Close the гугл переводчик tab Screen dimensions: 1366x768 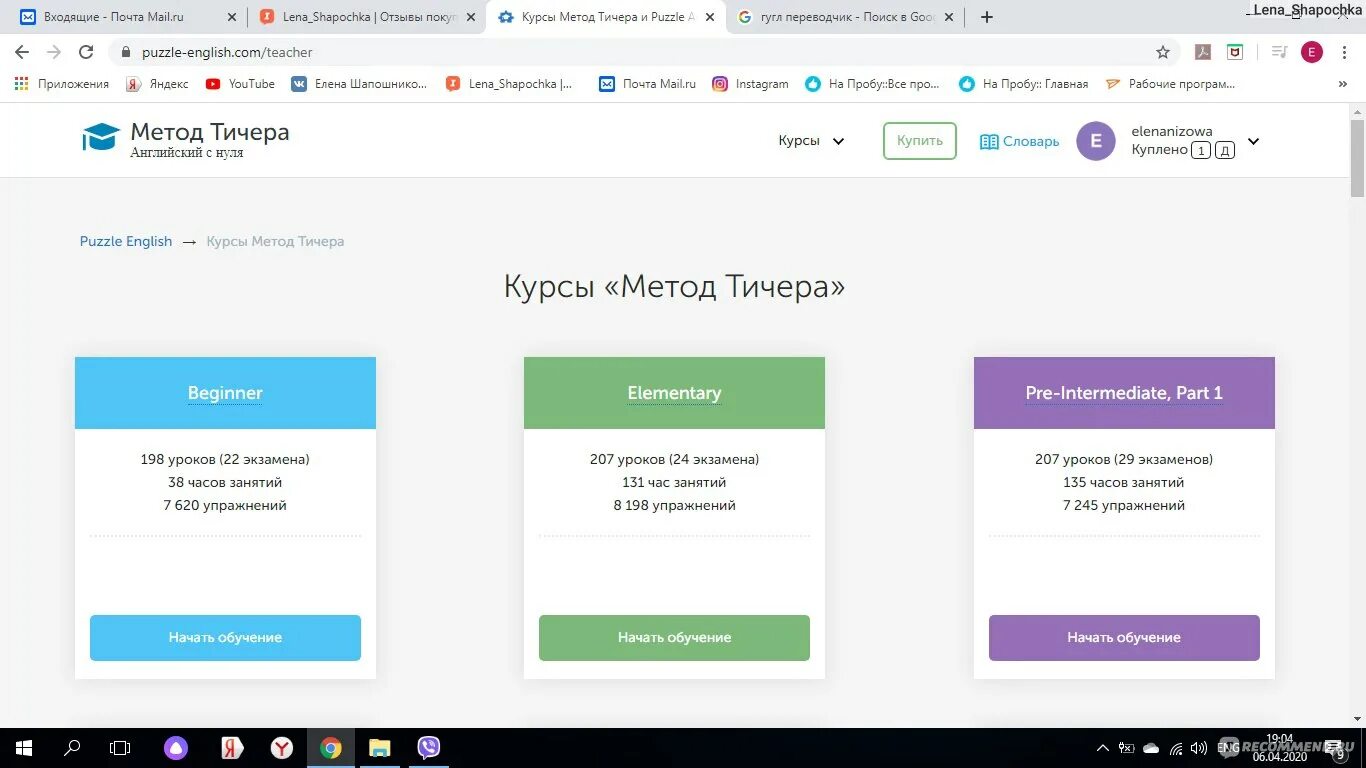pos(949,17)
